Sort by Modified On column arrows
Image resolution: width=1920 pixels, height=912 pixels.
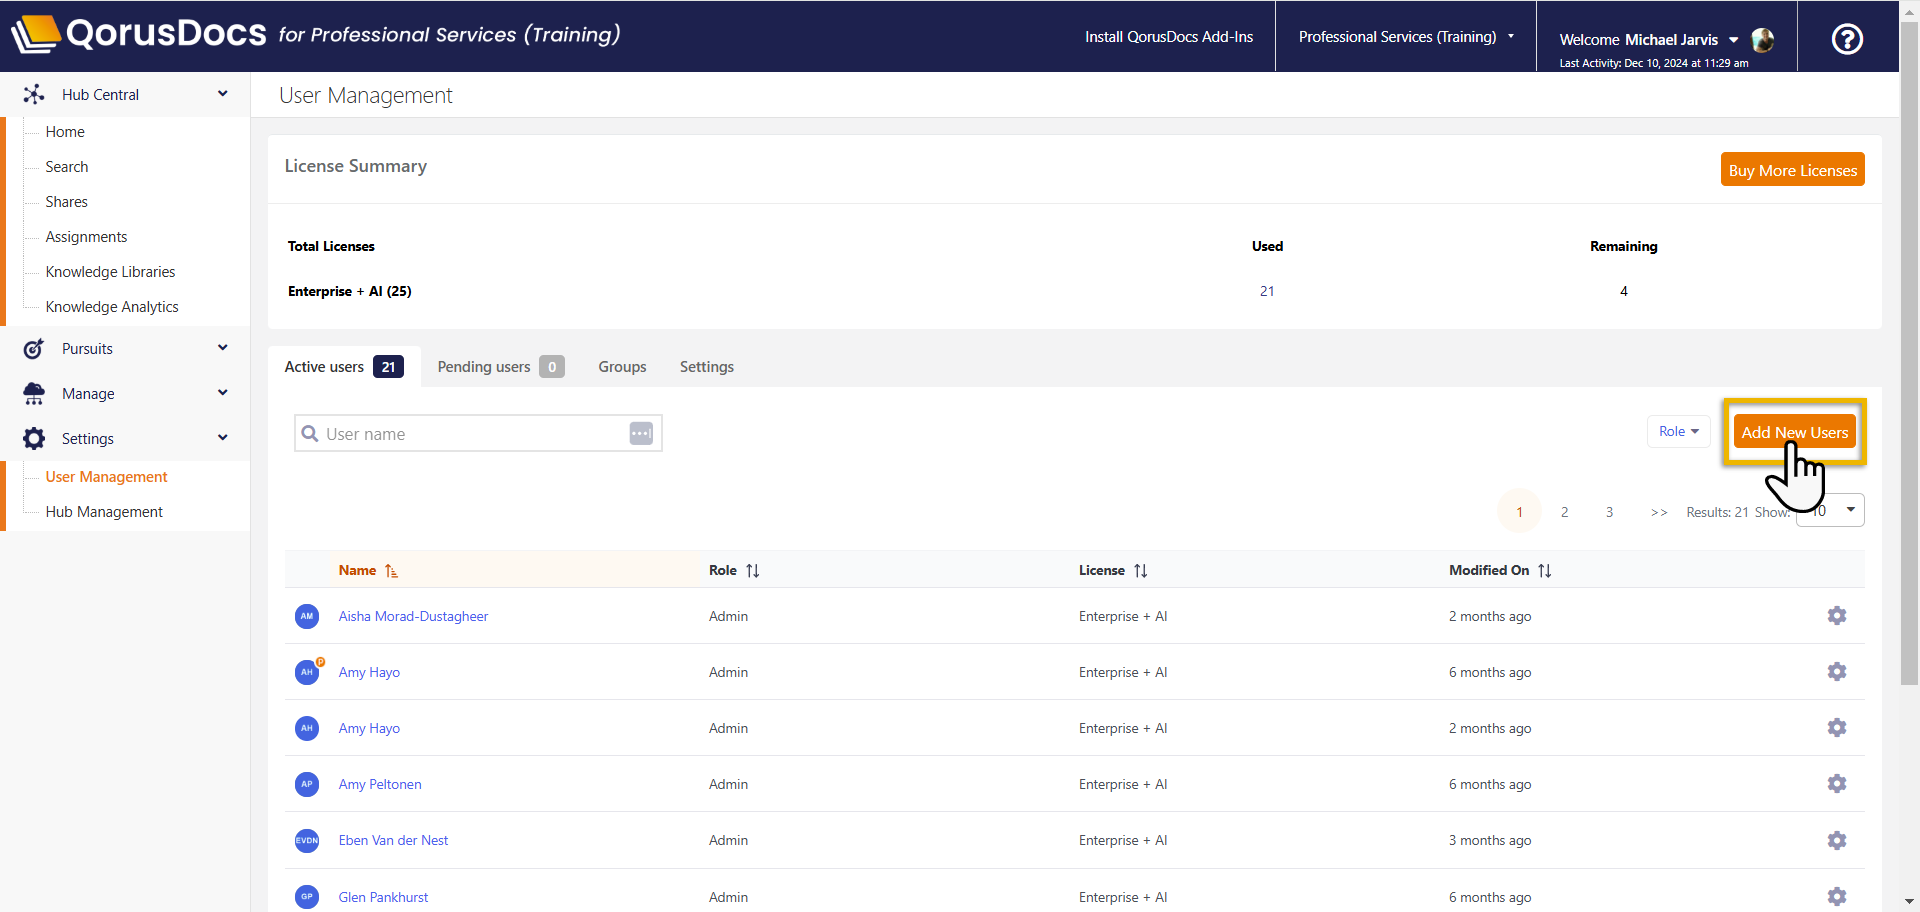coord(1545,571)
